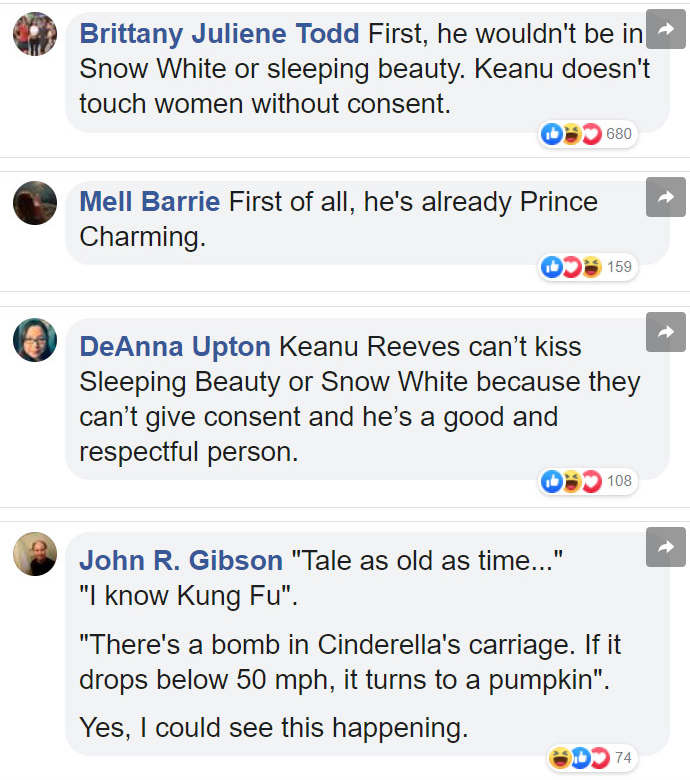Visit DeAnna Upton's profile name link
690x780 pixels.
(175, 347)
